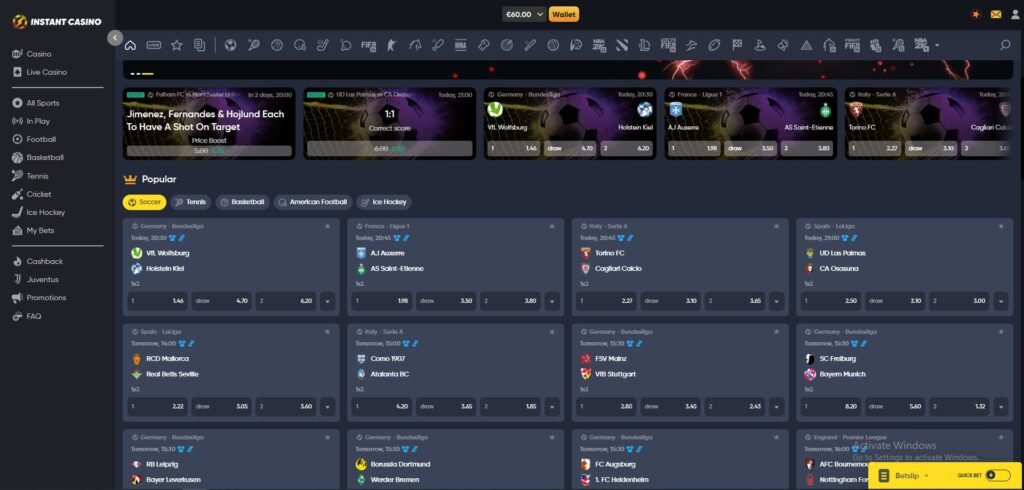Open the LIVE events icon in toolbar
This screenshot has height=490, width=1024.
(154, 45)
